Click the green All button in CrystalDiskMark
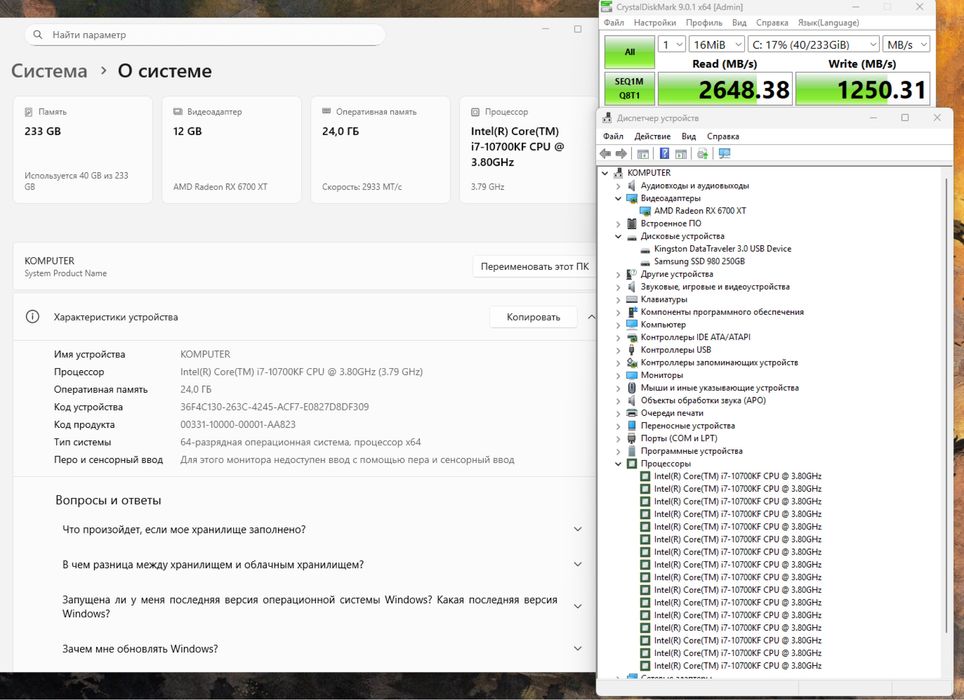This screenshot has width=964, height=700. (x=630, y=52)
